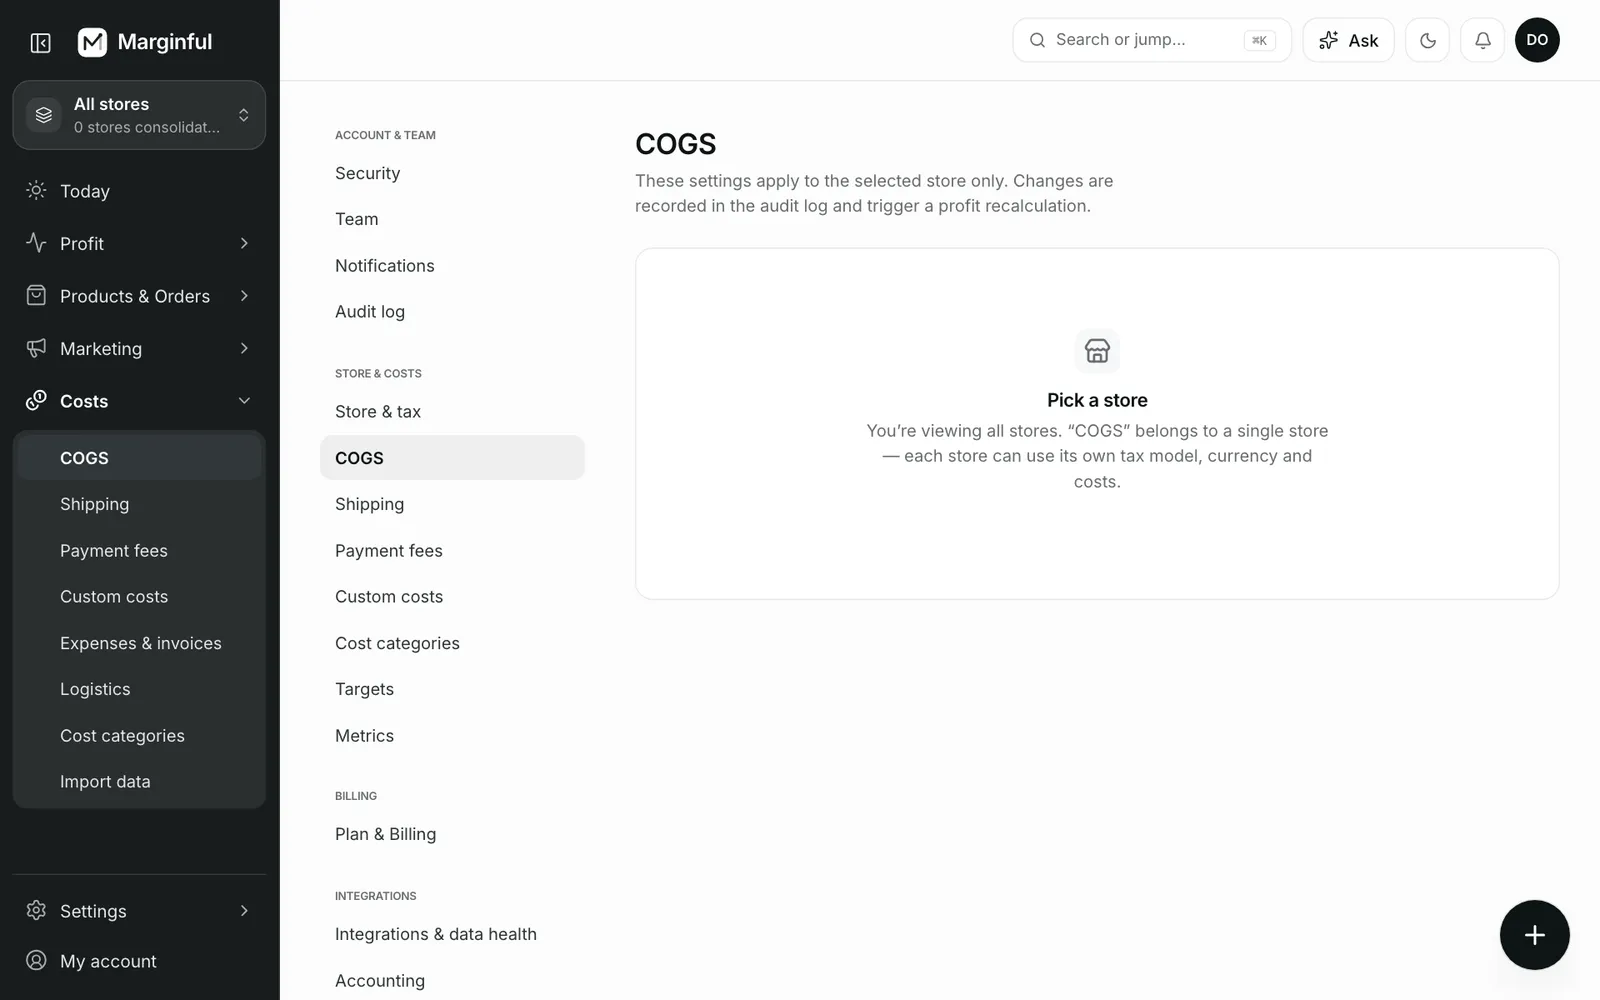Toggle dark mode with moon icon
This screenshot has width=1600, height=1000.
point(1427,40)
